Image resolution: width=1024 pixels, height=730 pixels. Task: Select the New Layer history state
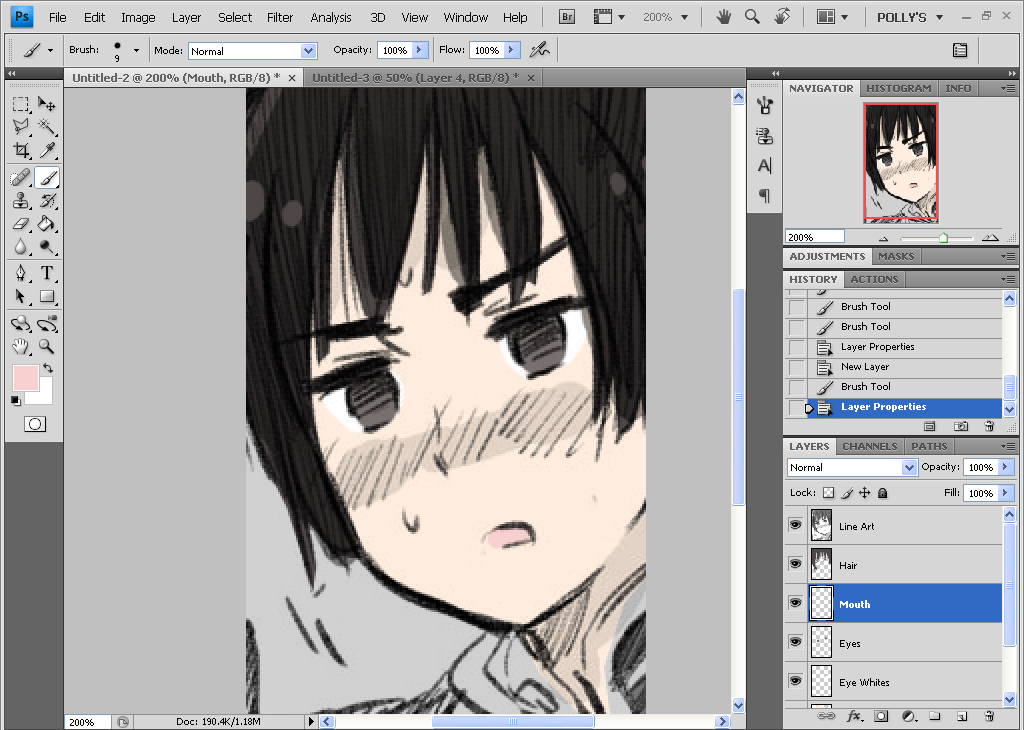click(x=893, y=367)
